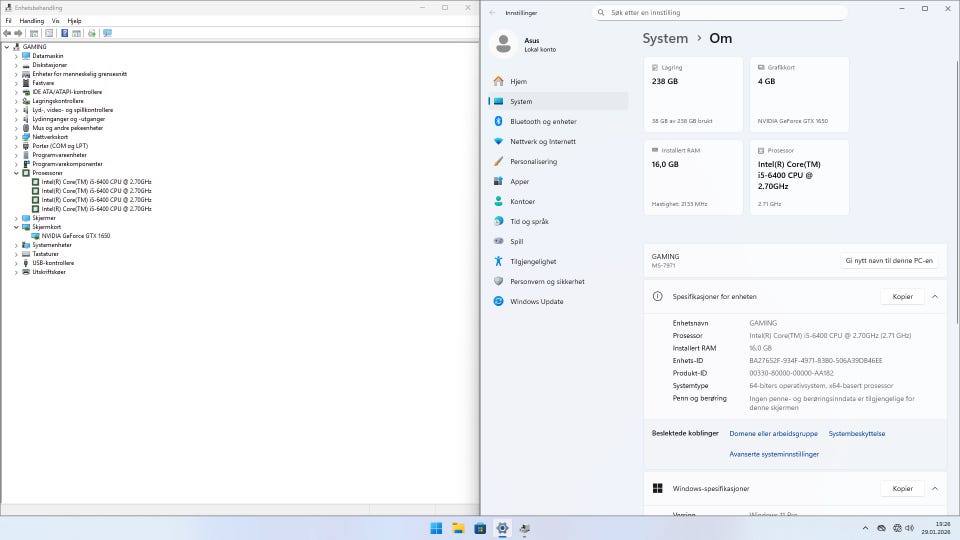
Task: Expand the Datamaskin tree node
Action: [x=17, y=56]
